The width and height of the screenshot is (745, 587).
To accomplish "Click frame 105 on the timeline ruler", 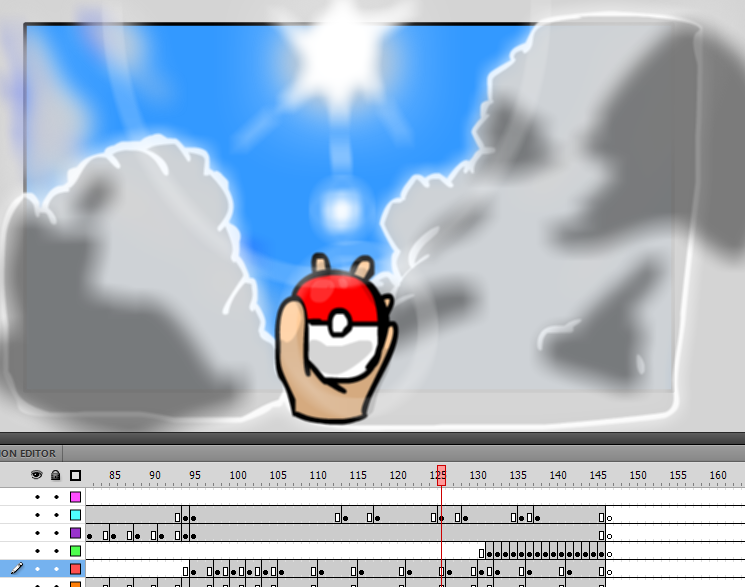I will pyautogui.click(x=278, y=475).
